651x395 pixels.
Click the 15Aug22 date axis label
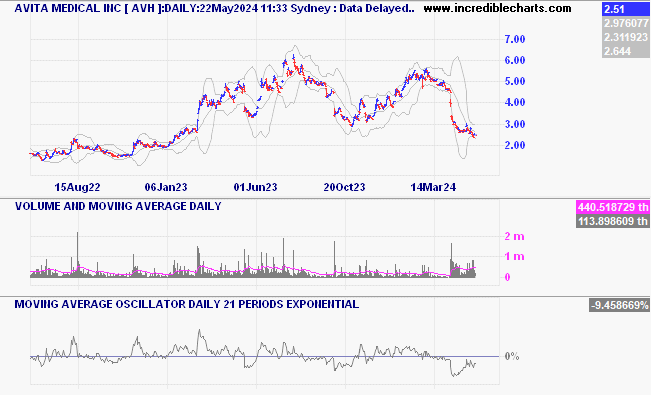(77, 187)
